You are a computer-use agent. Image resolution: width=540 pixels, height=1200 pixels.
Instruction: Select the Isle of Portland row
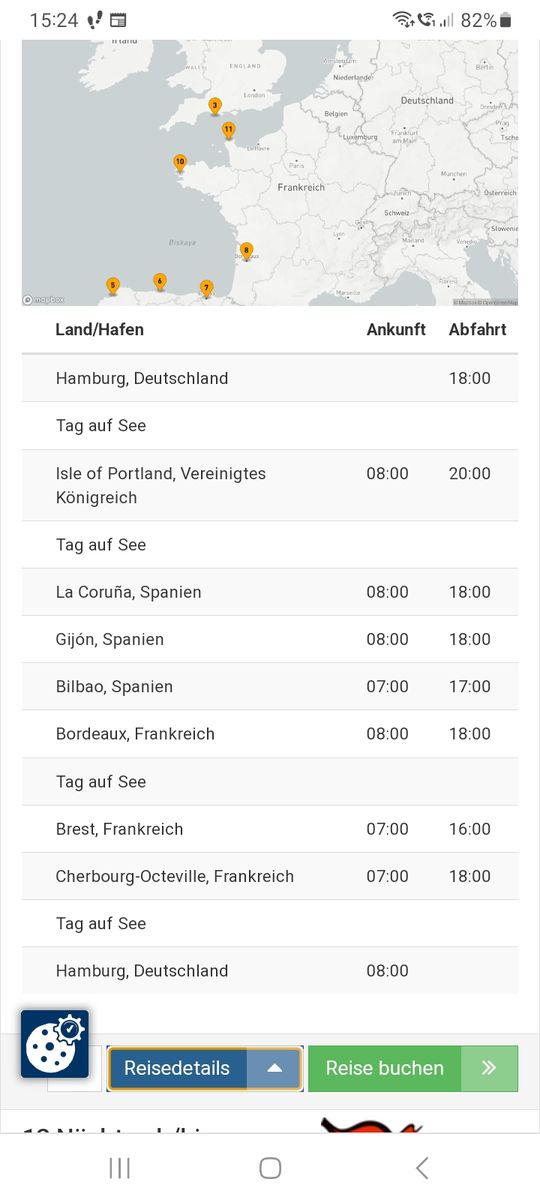point(270,485)
